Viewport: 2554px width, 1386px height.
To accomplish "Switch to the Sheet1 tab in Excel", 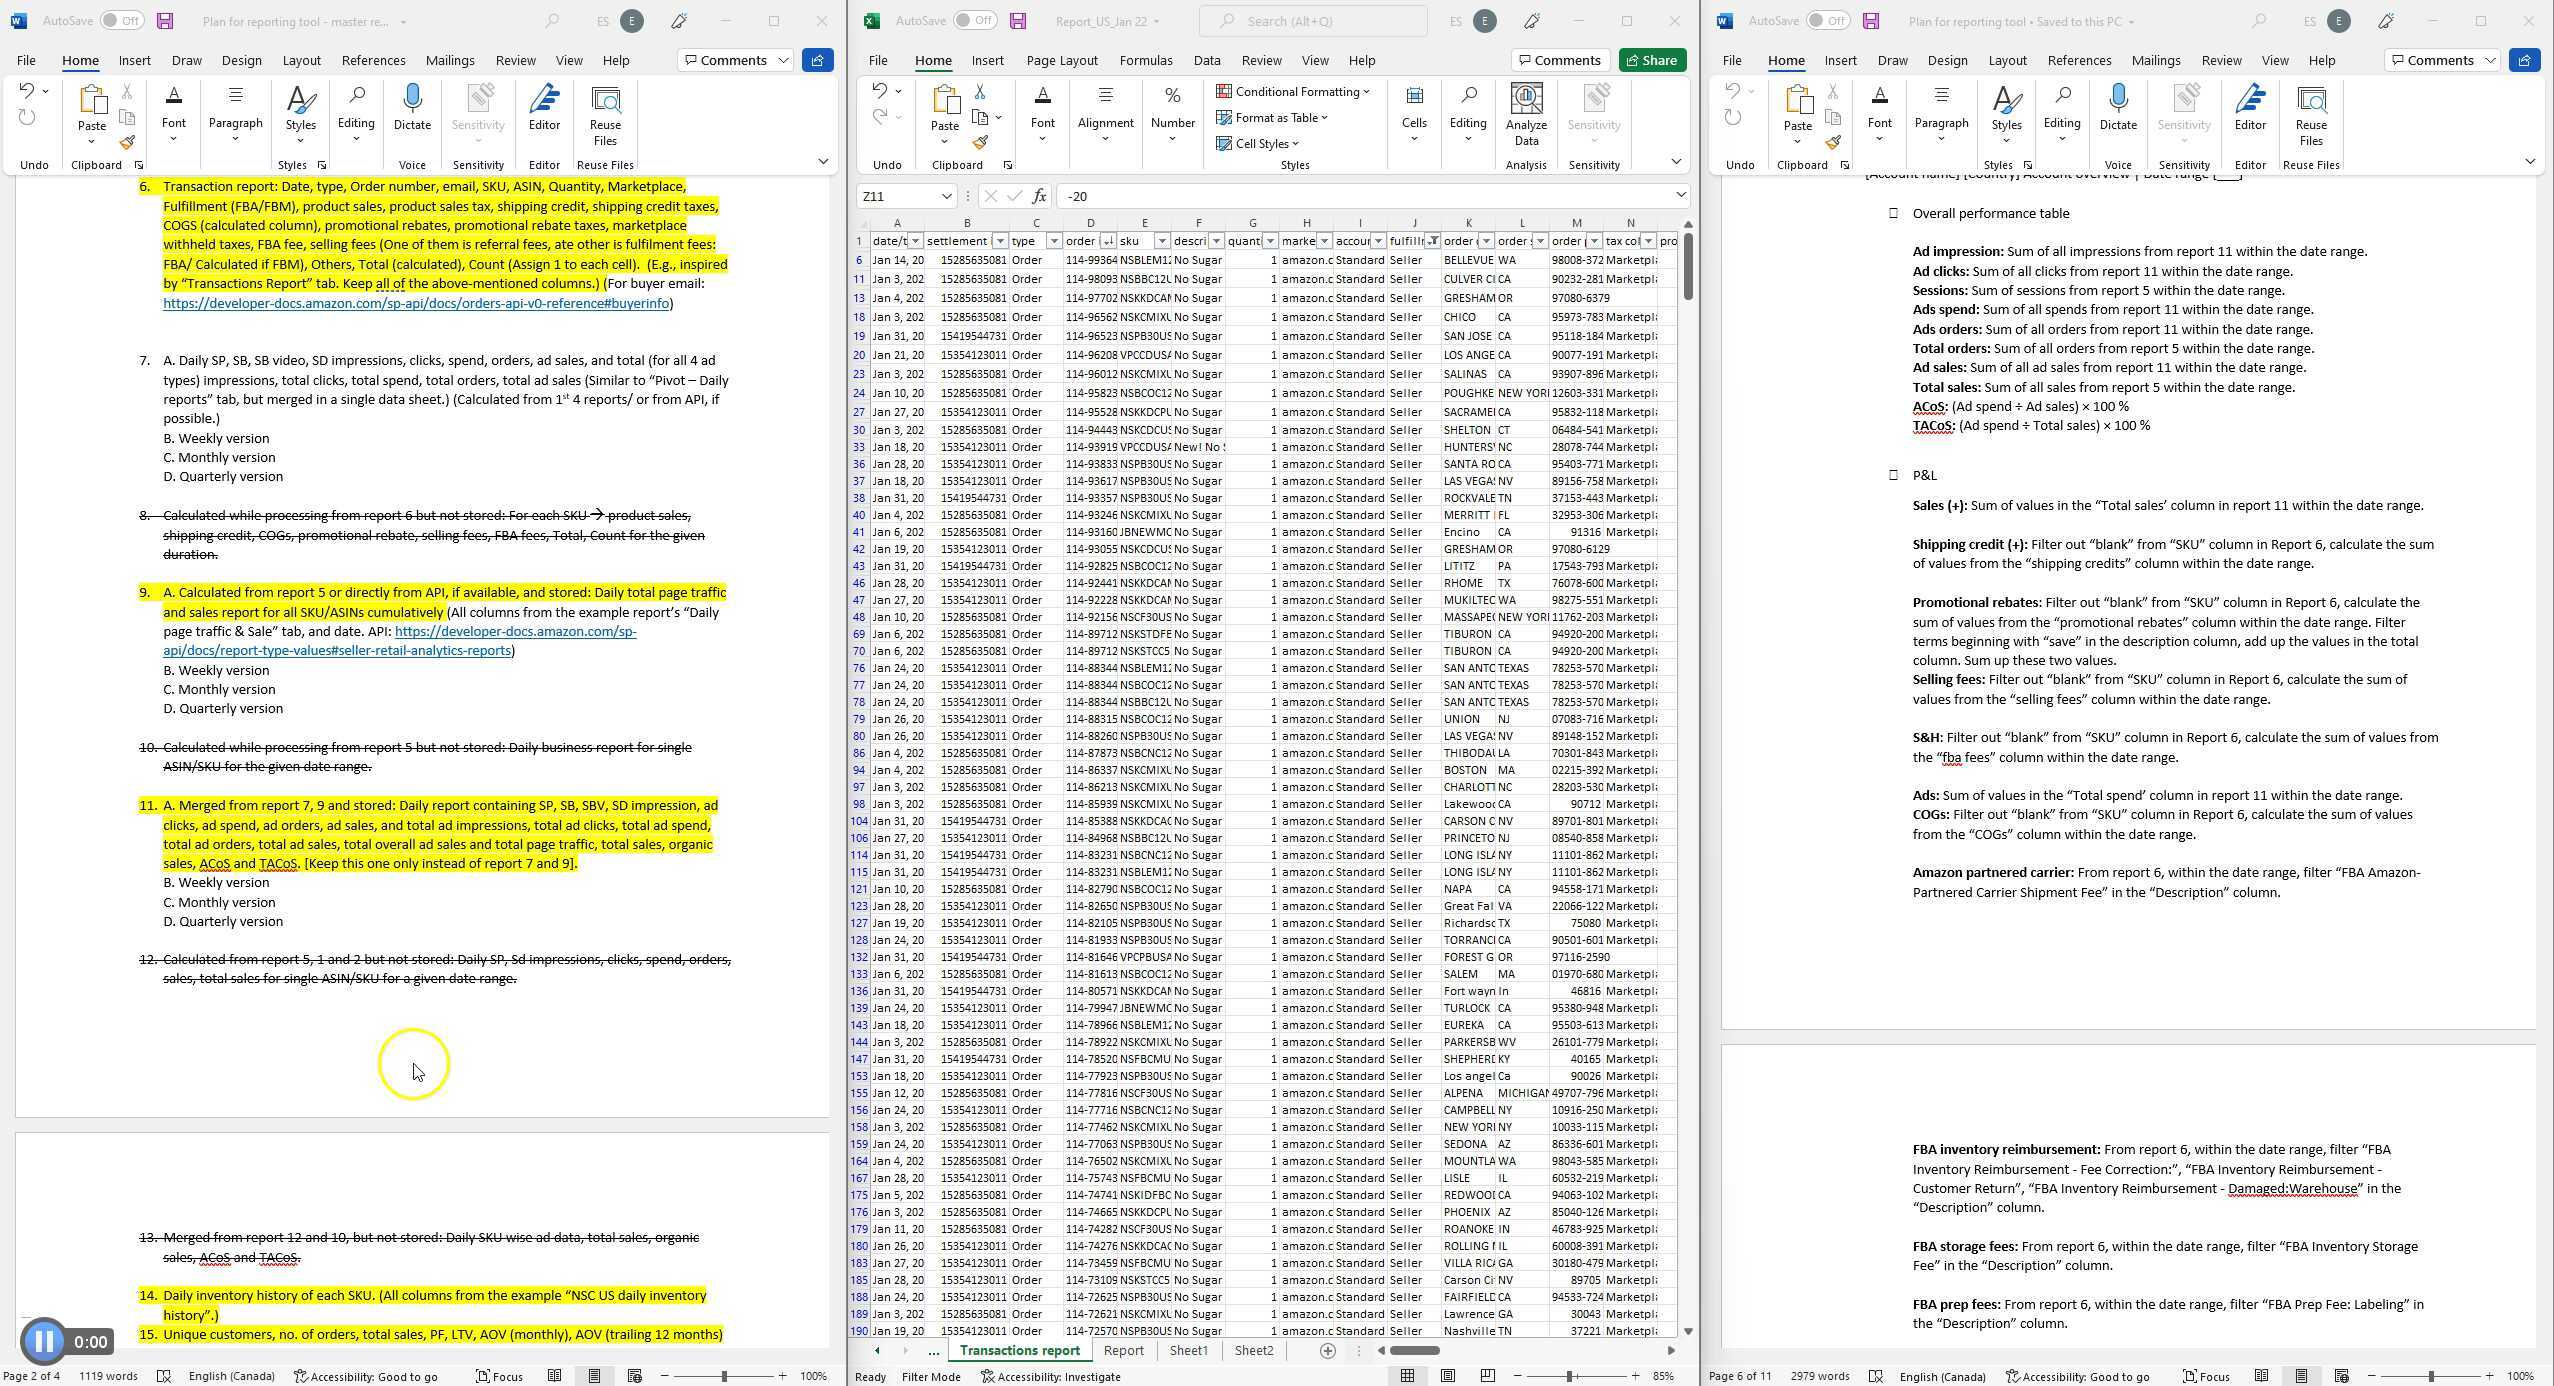I will [x=1188, y=1350].
